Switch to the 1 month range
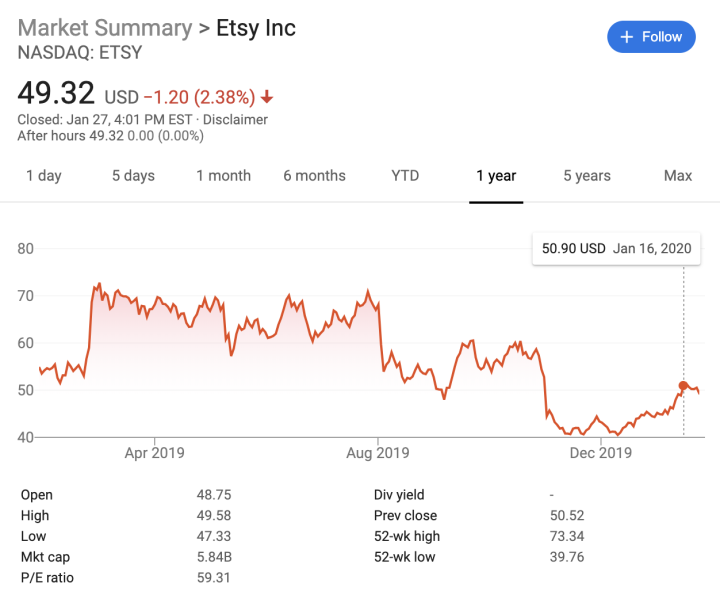This screenshot has width=720, height=610. tap(224, 175)
